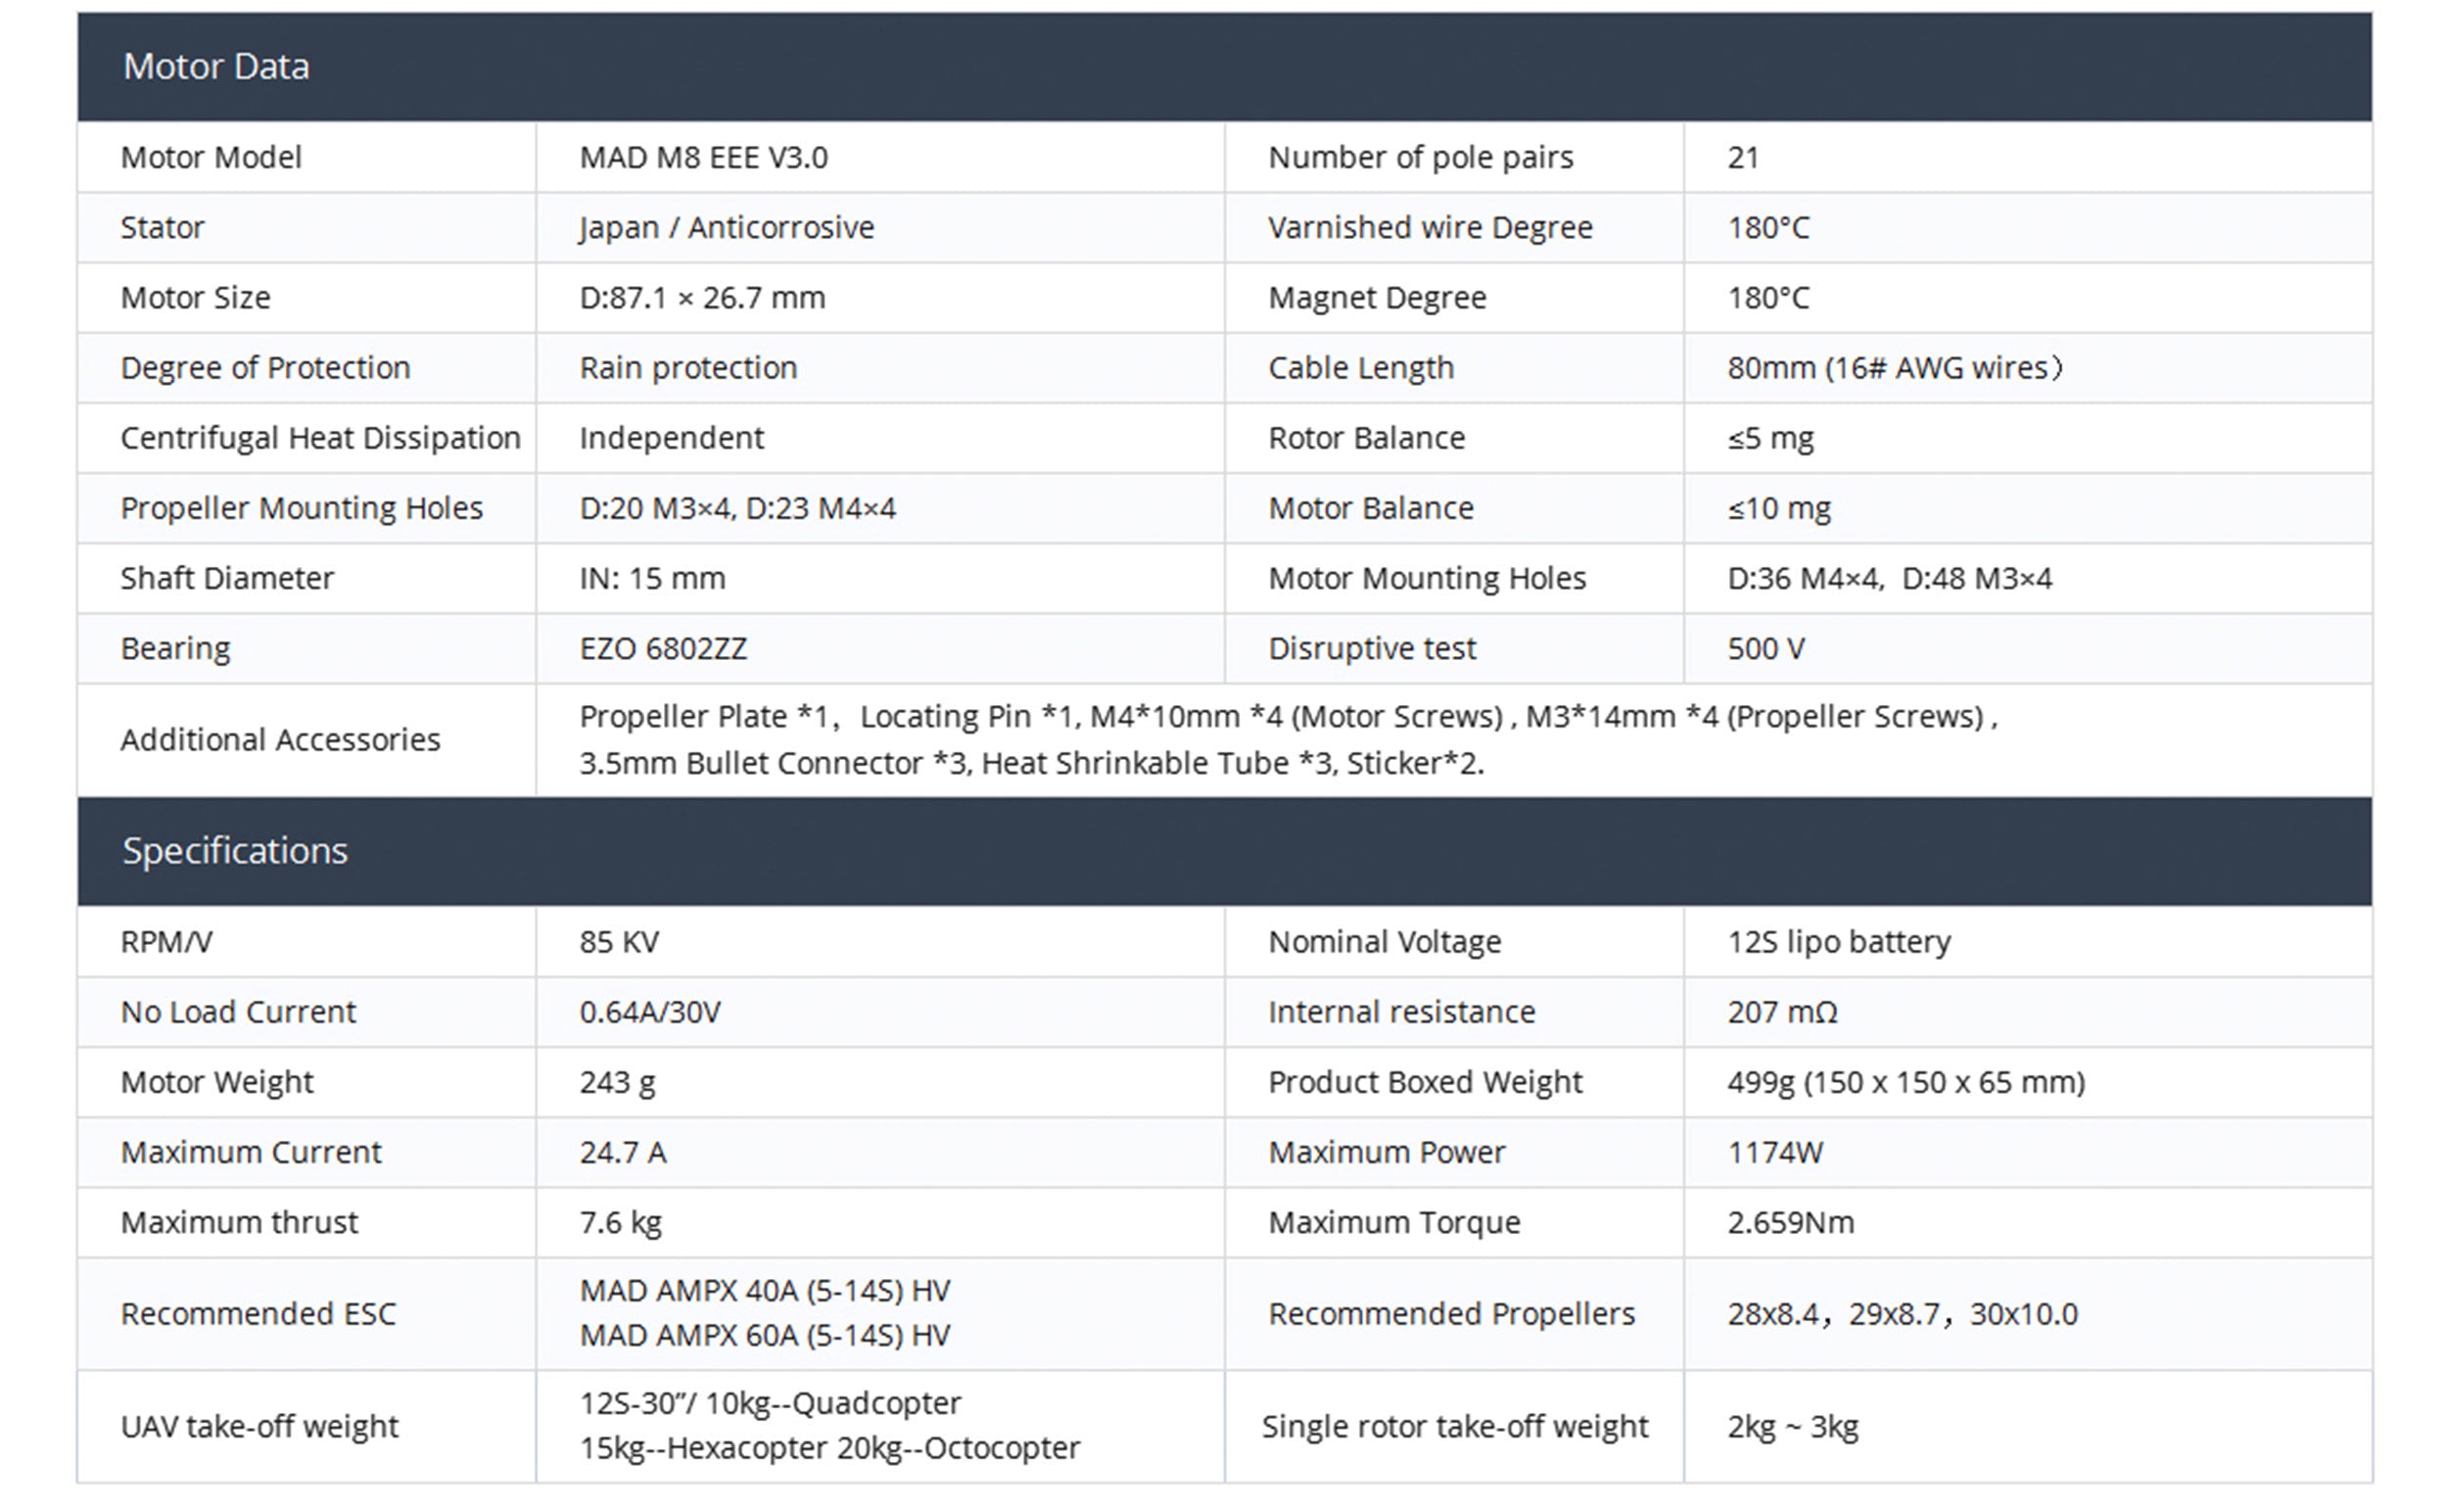Select the 28x8.4, 29x8.7, 30x10.0 propellers value
Screen dimensions: 2448x1512
coord(1902,1314)
